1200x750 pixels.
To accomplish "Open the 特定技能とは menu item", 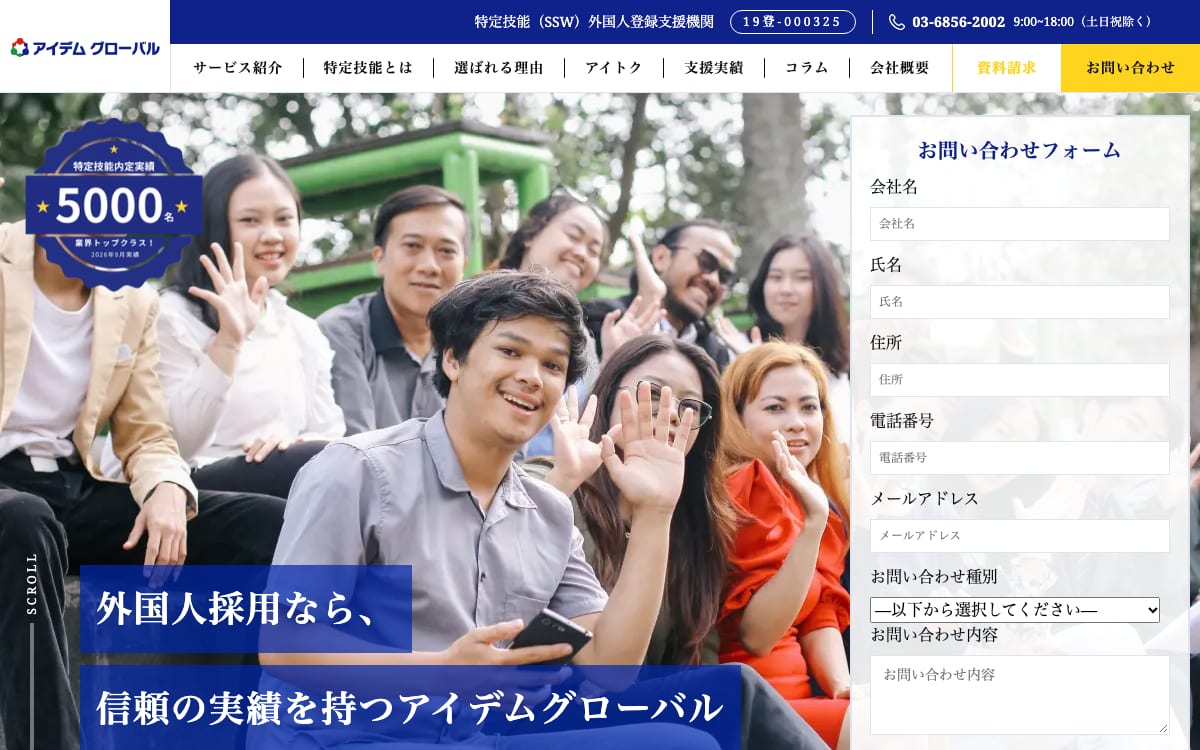I will coord(368,68).
